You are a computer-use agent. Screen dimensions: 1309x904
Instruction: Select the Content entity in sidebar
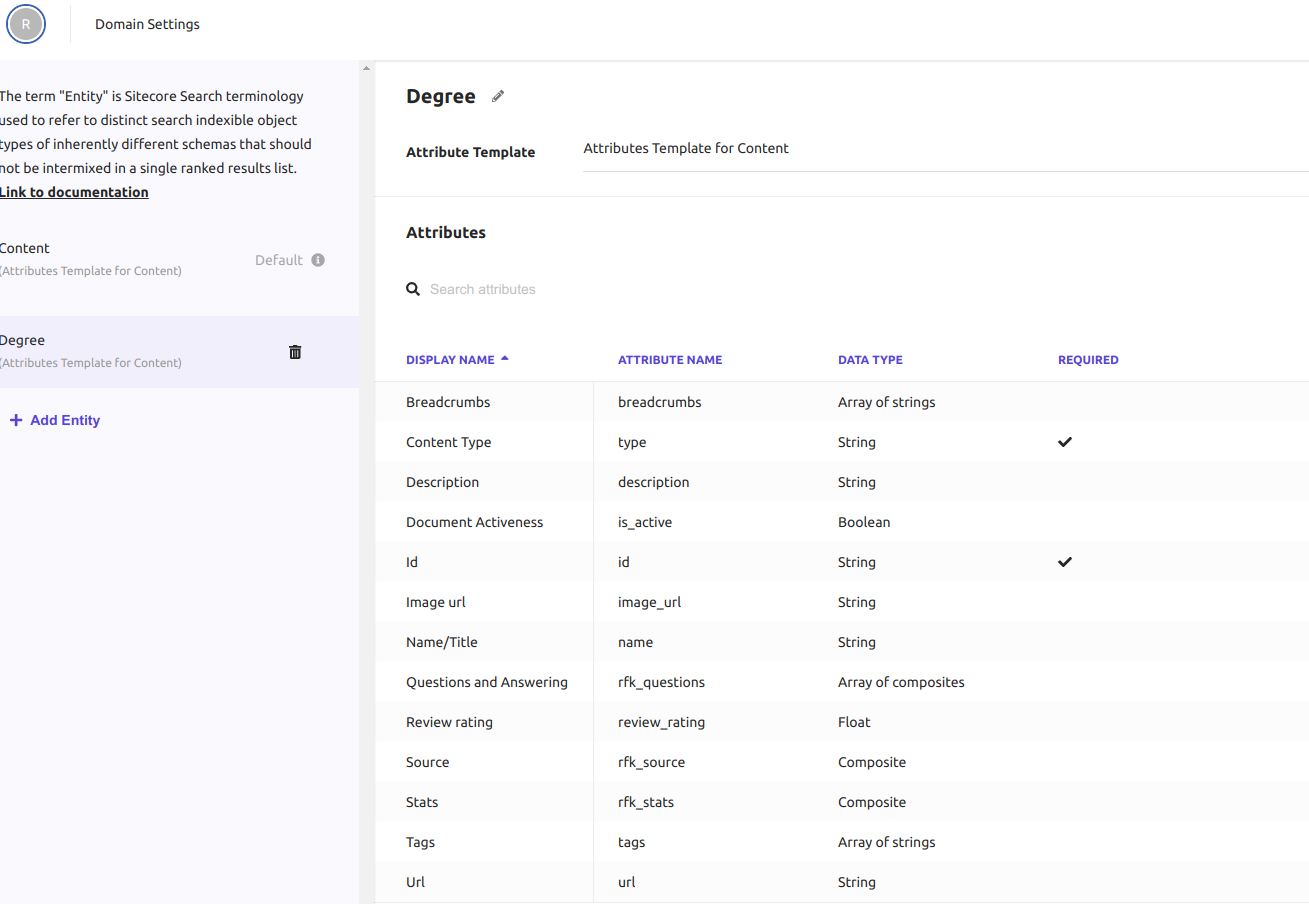coord(179,259)
